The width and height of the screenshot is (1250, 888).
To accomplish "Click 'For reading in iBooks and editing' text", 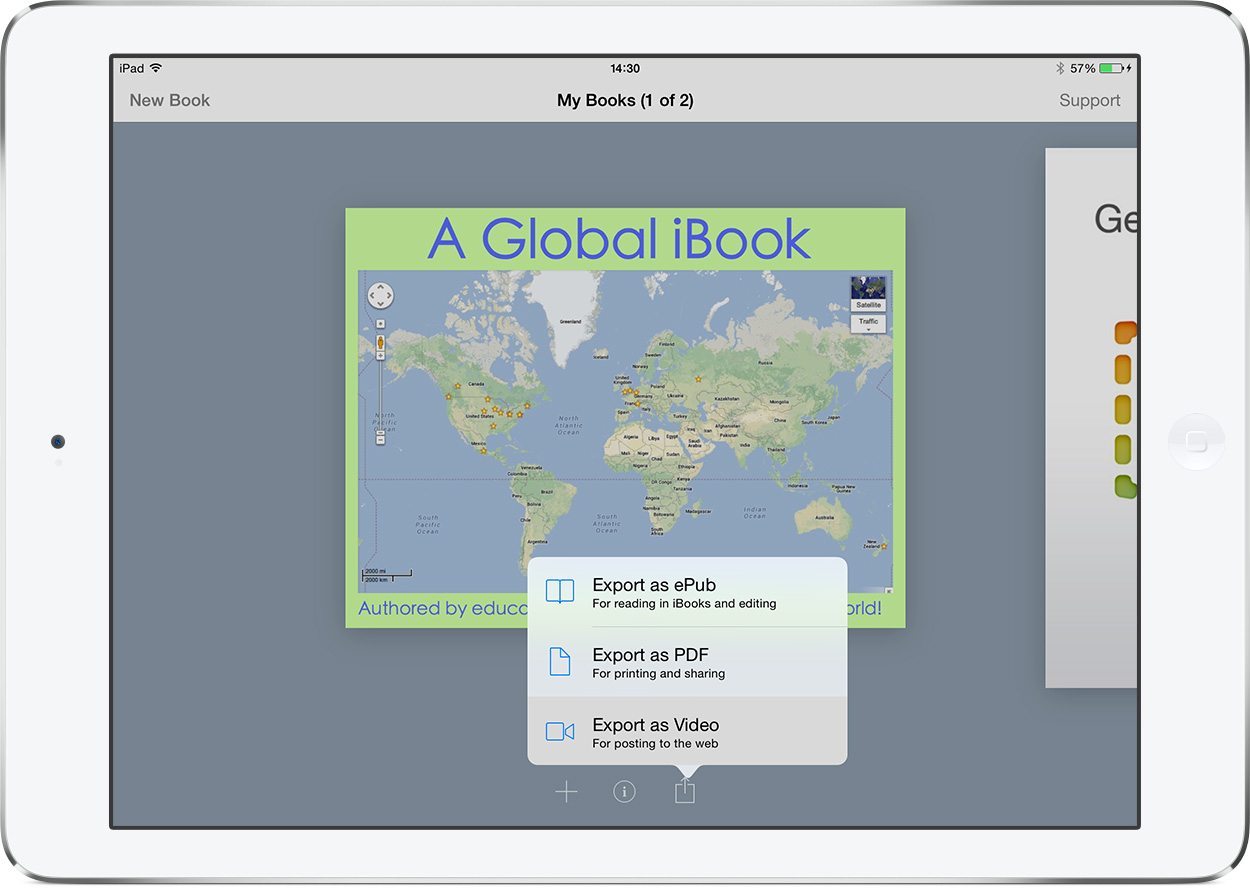I will point(684,604).
